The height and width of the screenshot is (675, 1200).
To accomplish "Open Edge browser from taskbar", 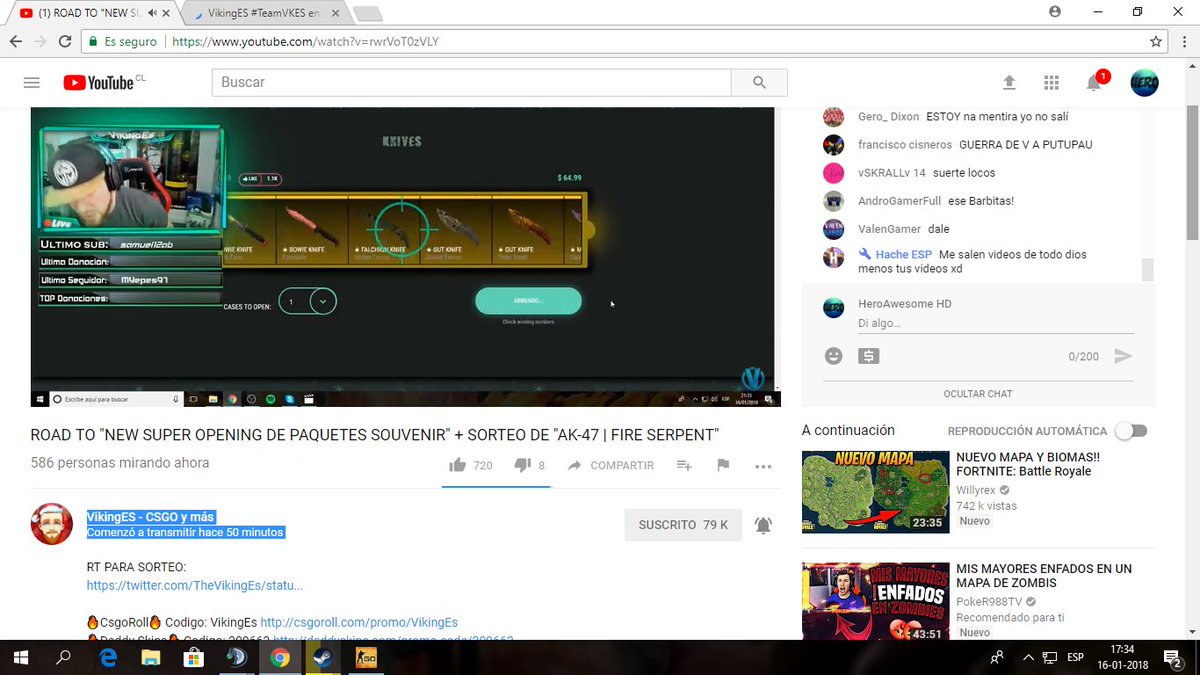I will click(x=107, y=657).
